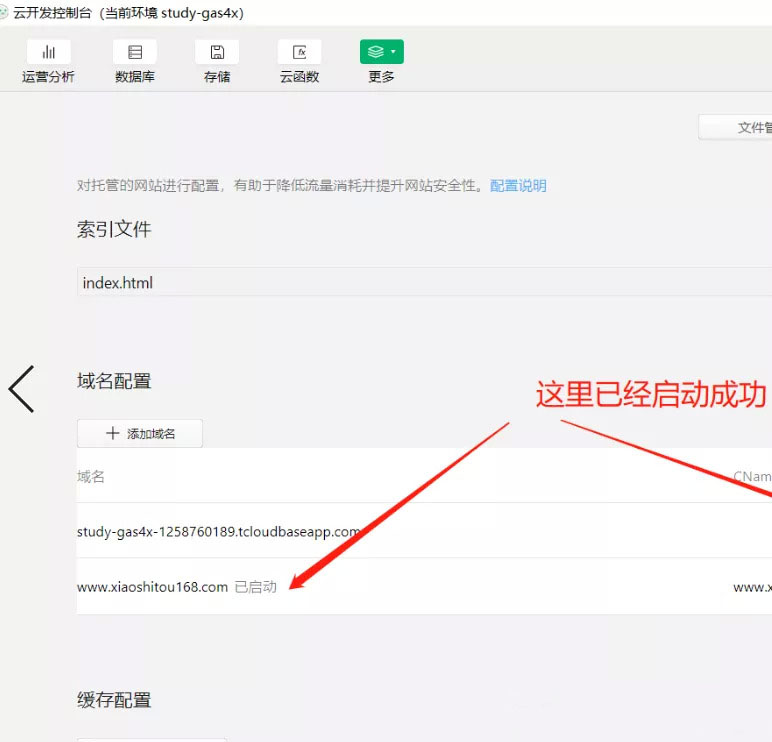Screen dimensions: 772x742
Task: Expand the green 更多 dropdown button
Action: tap(382, 52)
